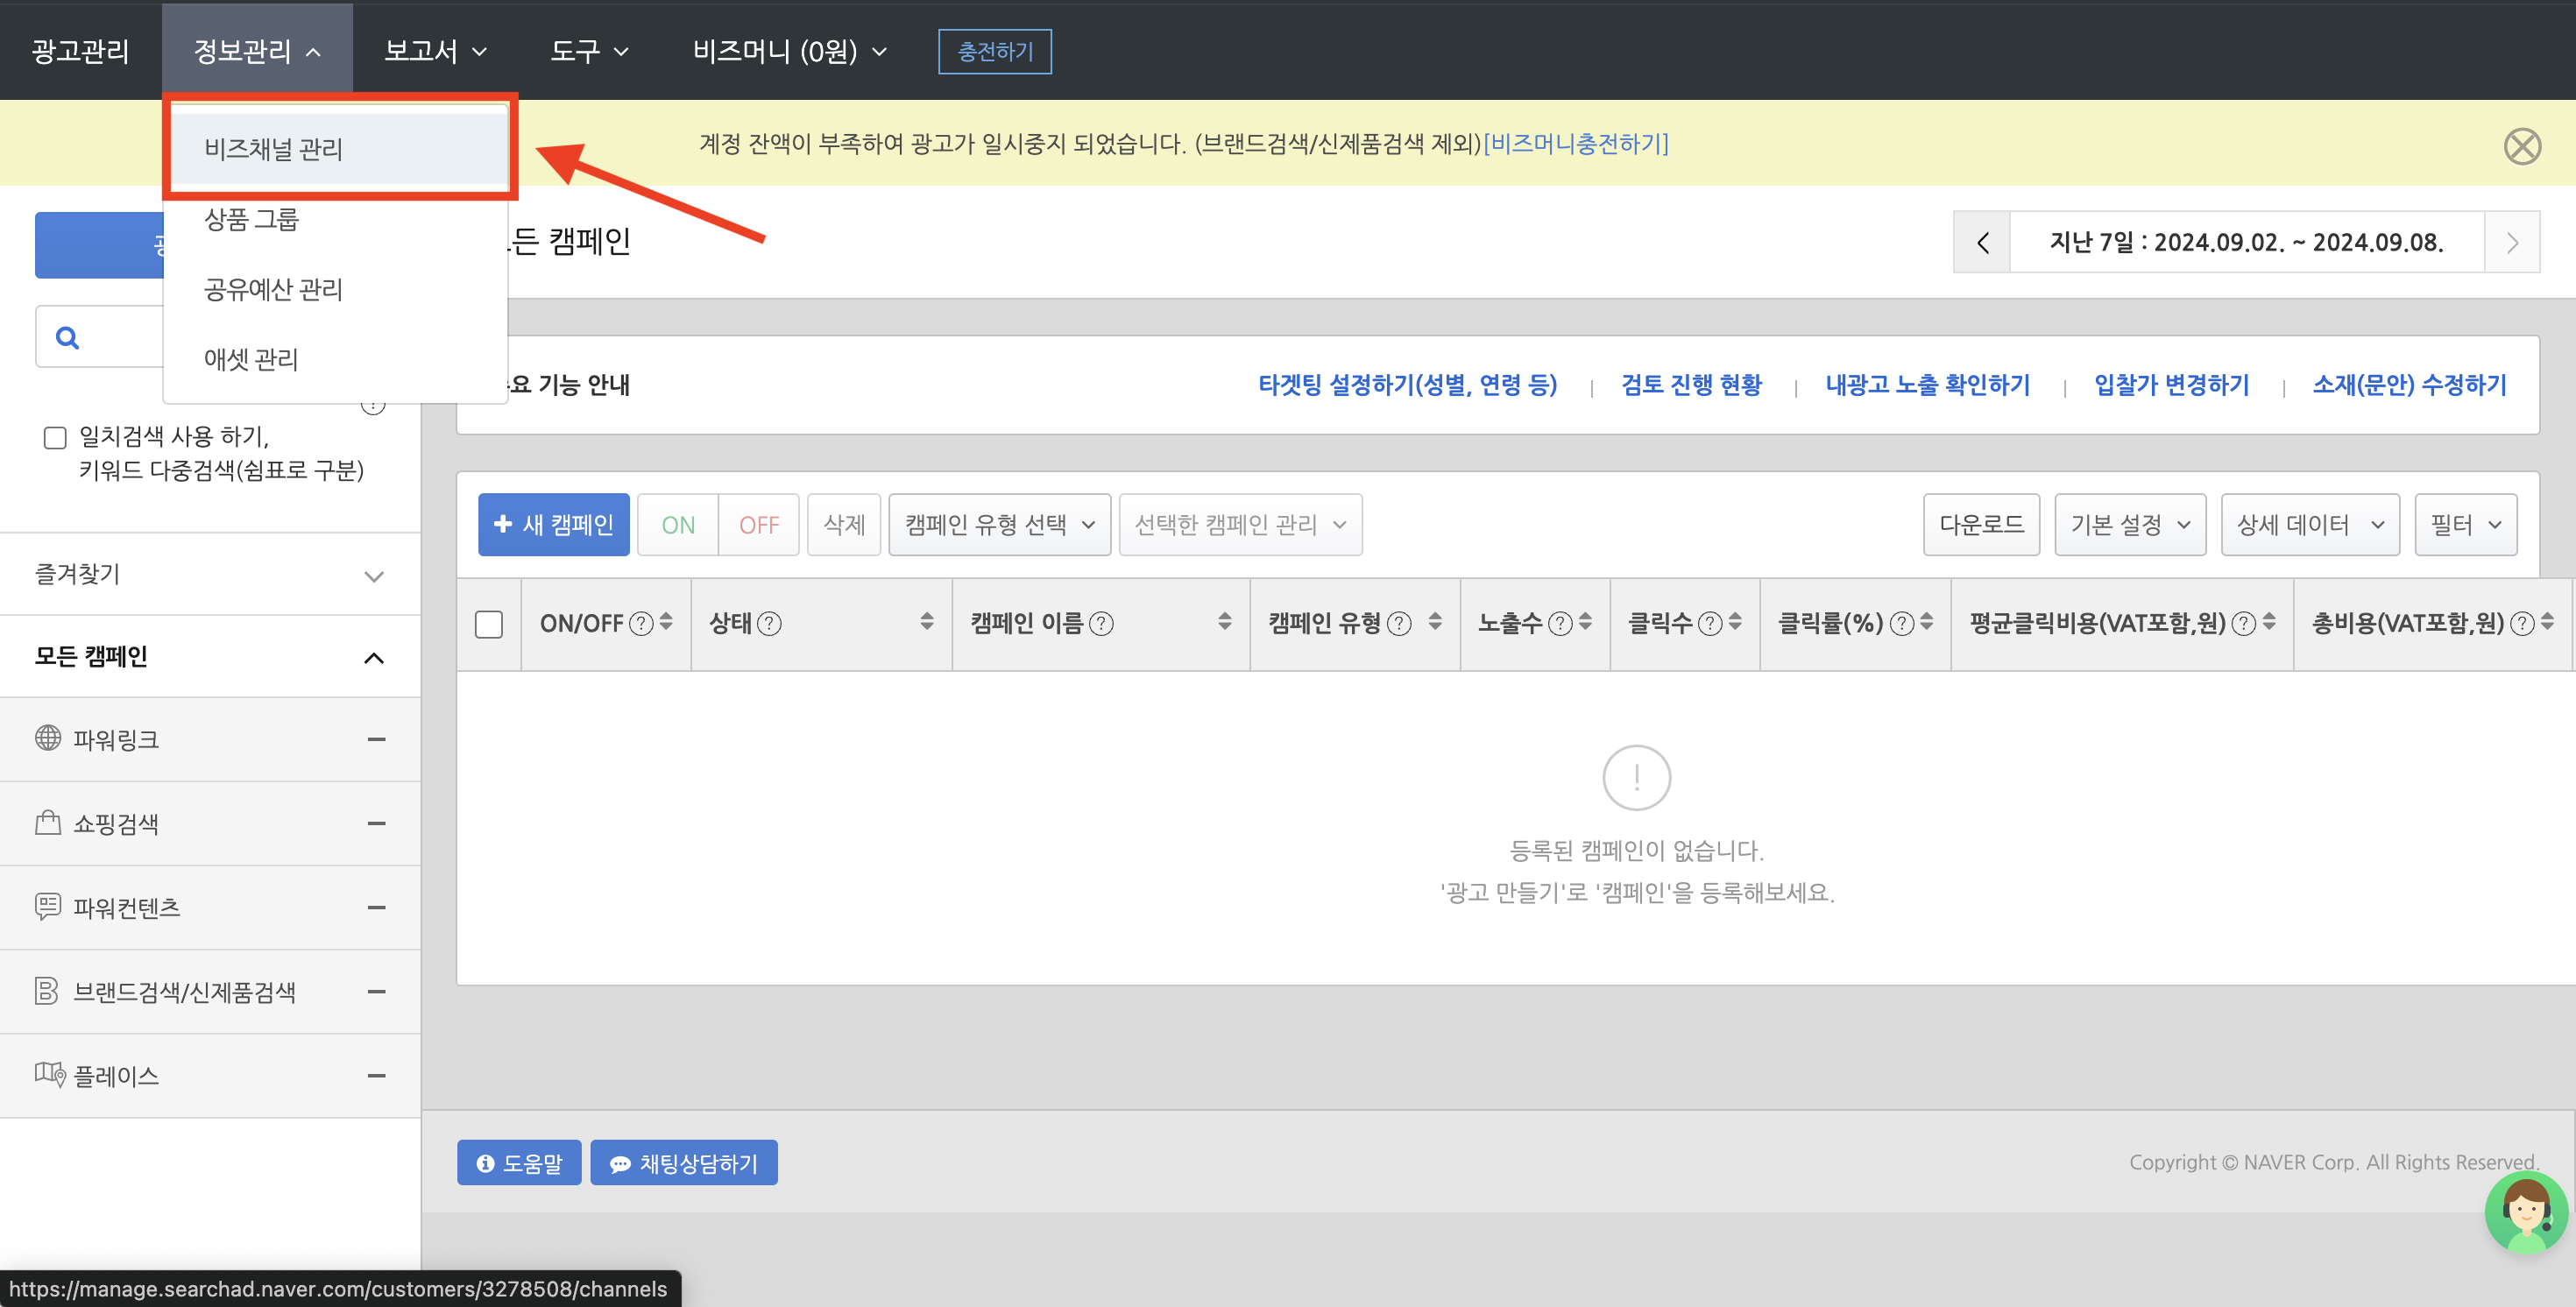The height and width of the screenshot is (1307, 2576).
Task: Open 입찰가 변경하기 link
Action: (x=2171, y=385)
